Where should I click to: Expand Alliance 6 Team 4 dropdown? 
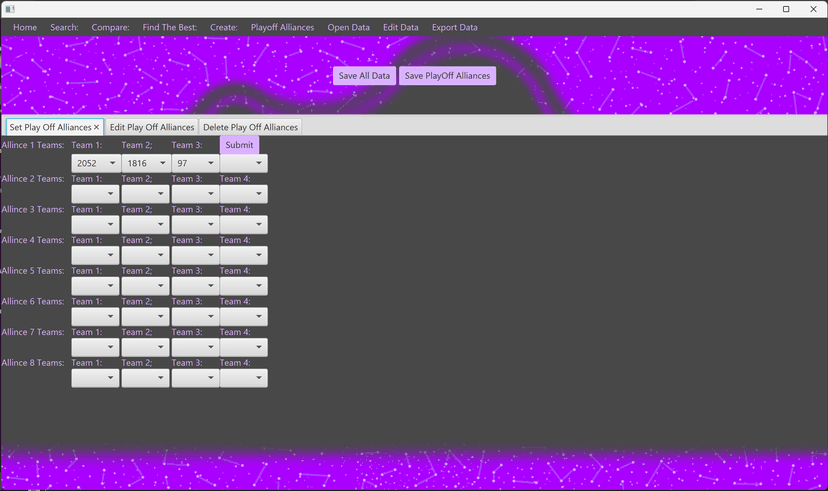pyautogui.click(x=244, y=317)
